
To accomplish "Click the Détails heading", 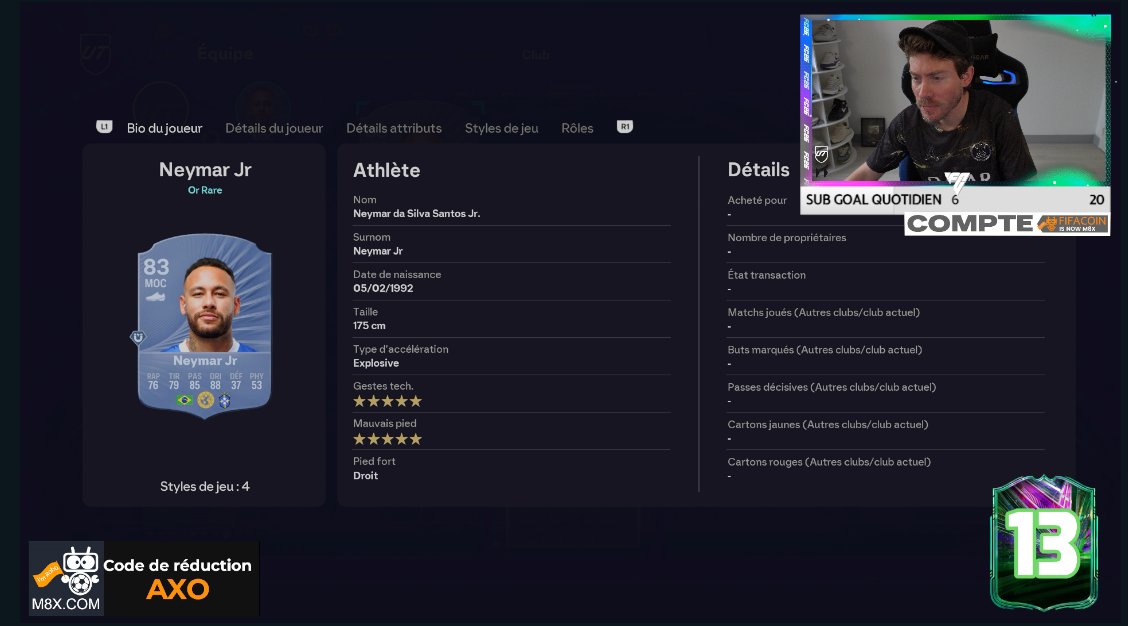I will coord(758,170).
